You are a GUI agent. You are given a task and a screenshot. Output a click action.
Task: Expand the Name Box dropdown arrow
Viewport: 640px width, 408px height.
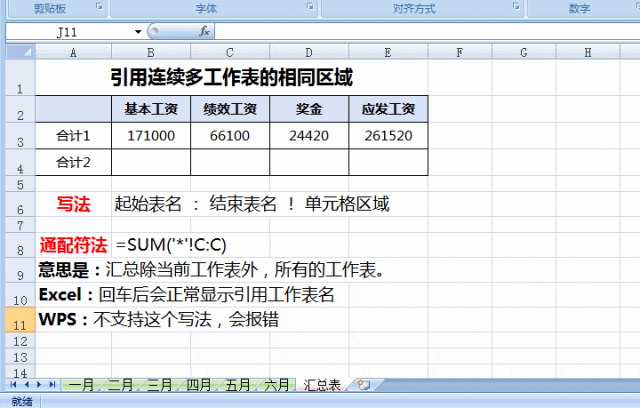coord(138,32)
